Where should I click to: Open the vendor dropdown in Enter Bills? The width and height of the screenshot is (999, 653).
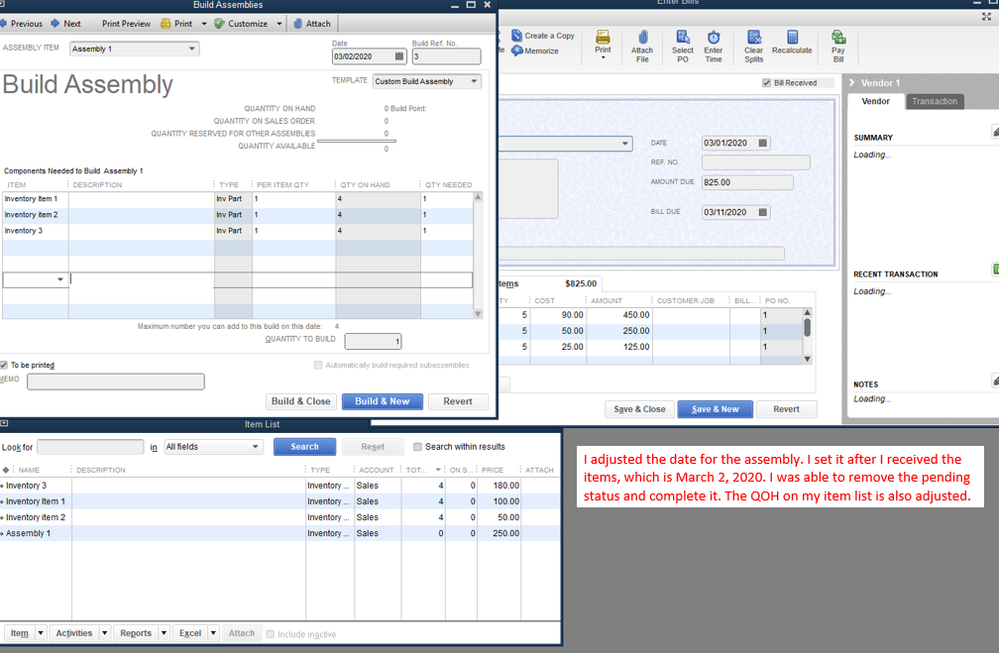(625, 143)
